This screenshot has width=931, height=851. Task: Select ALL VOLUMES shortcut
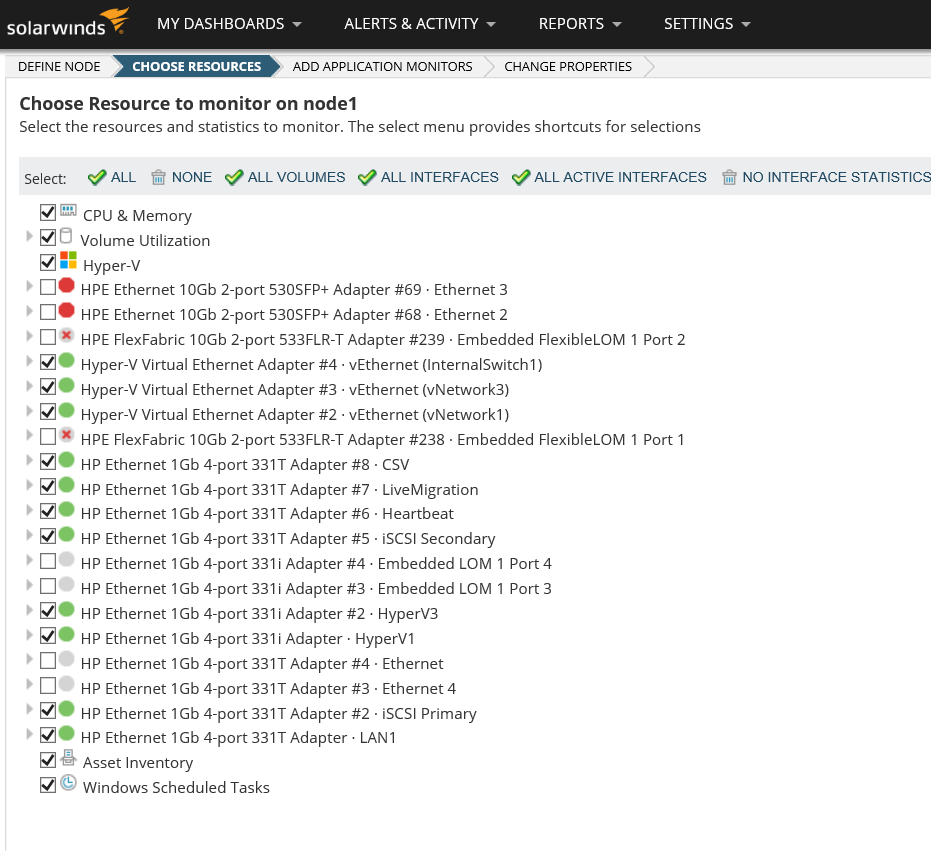tap(285, 177)
